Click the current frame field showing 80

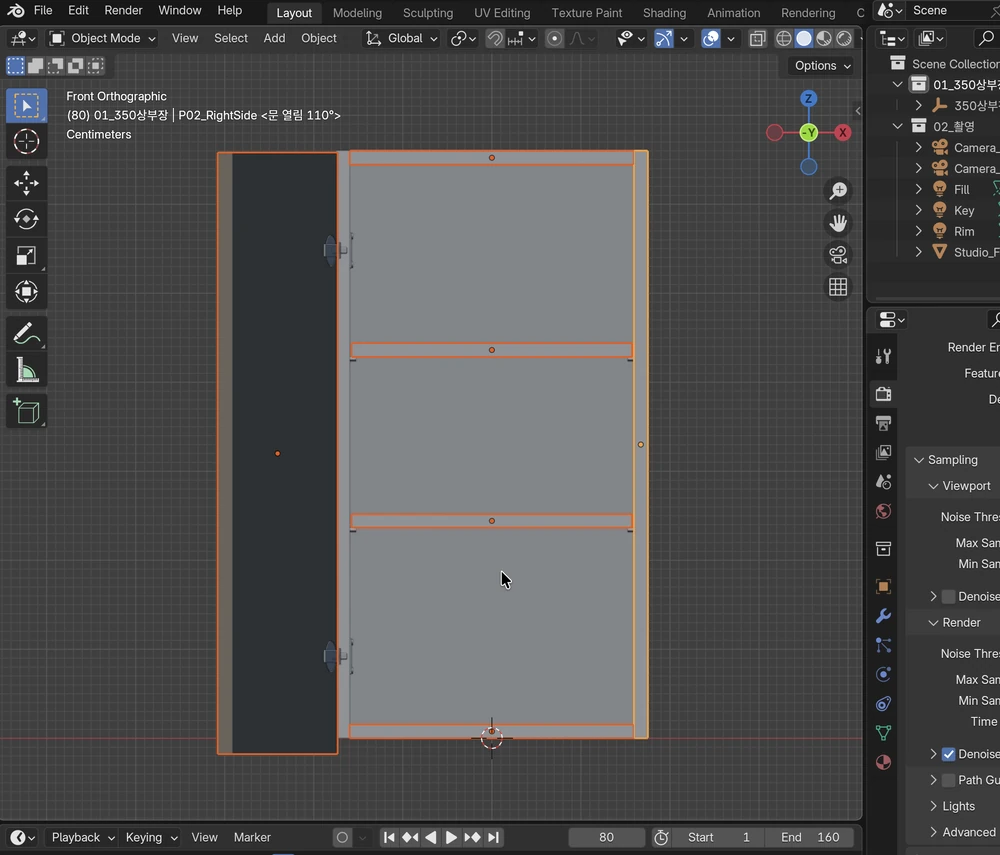(607, 837)
